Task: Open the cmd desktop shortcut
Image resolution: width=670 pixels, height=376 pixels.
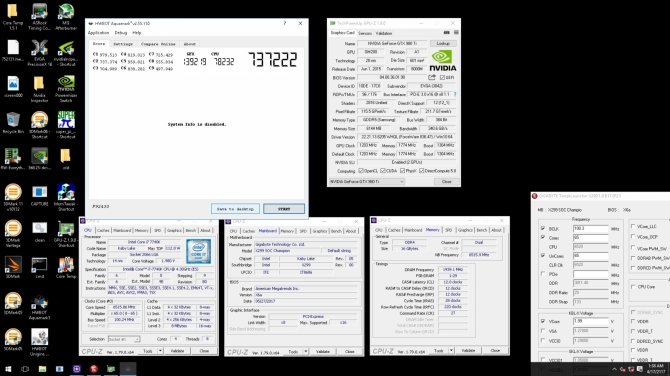Action: (x=39, y=268)
